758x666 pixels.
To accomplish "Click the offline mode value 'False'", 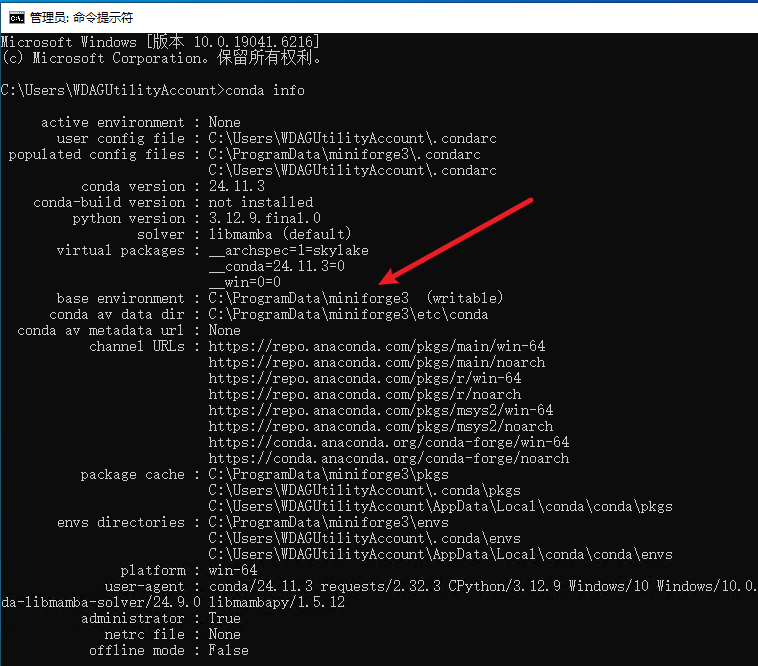I will (228, 650).
